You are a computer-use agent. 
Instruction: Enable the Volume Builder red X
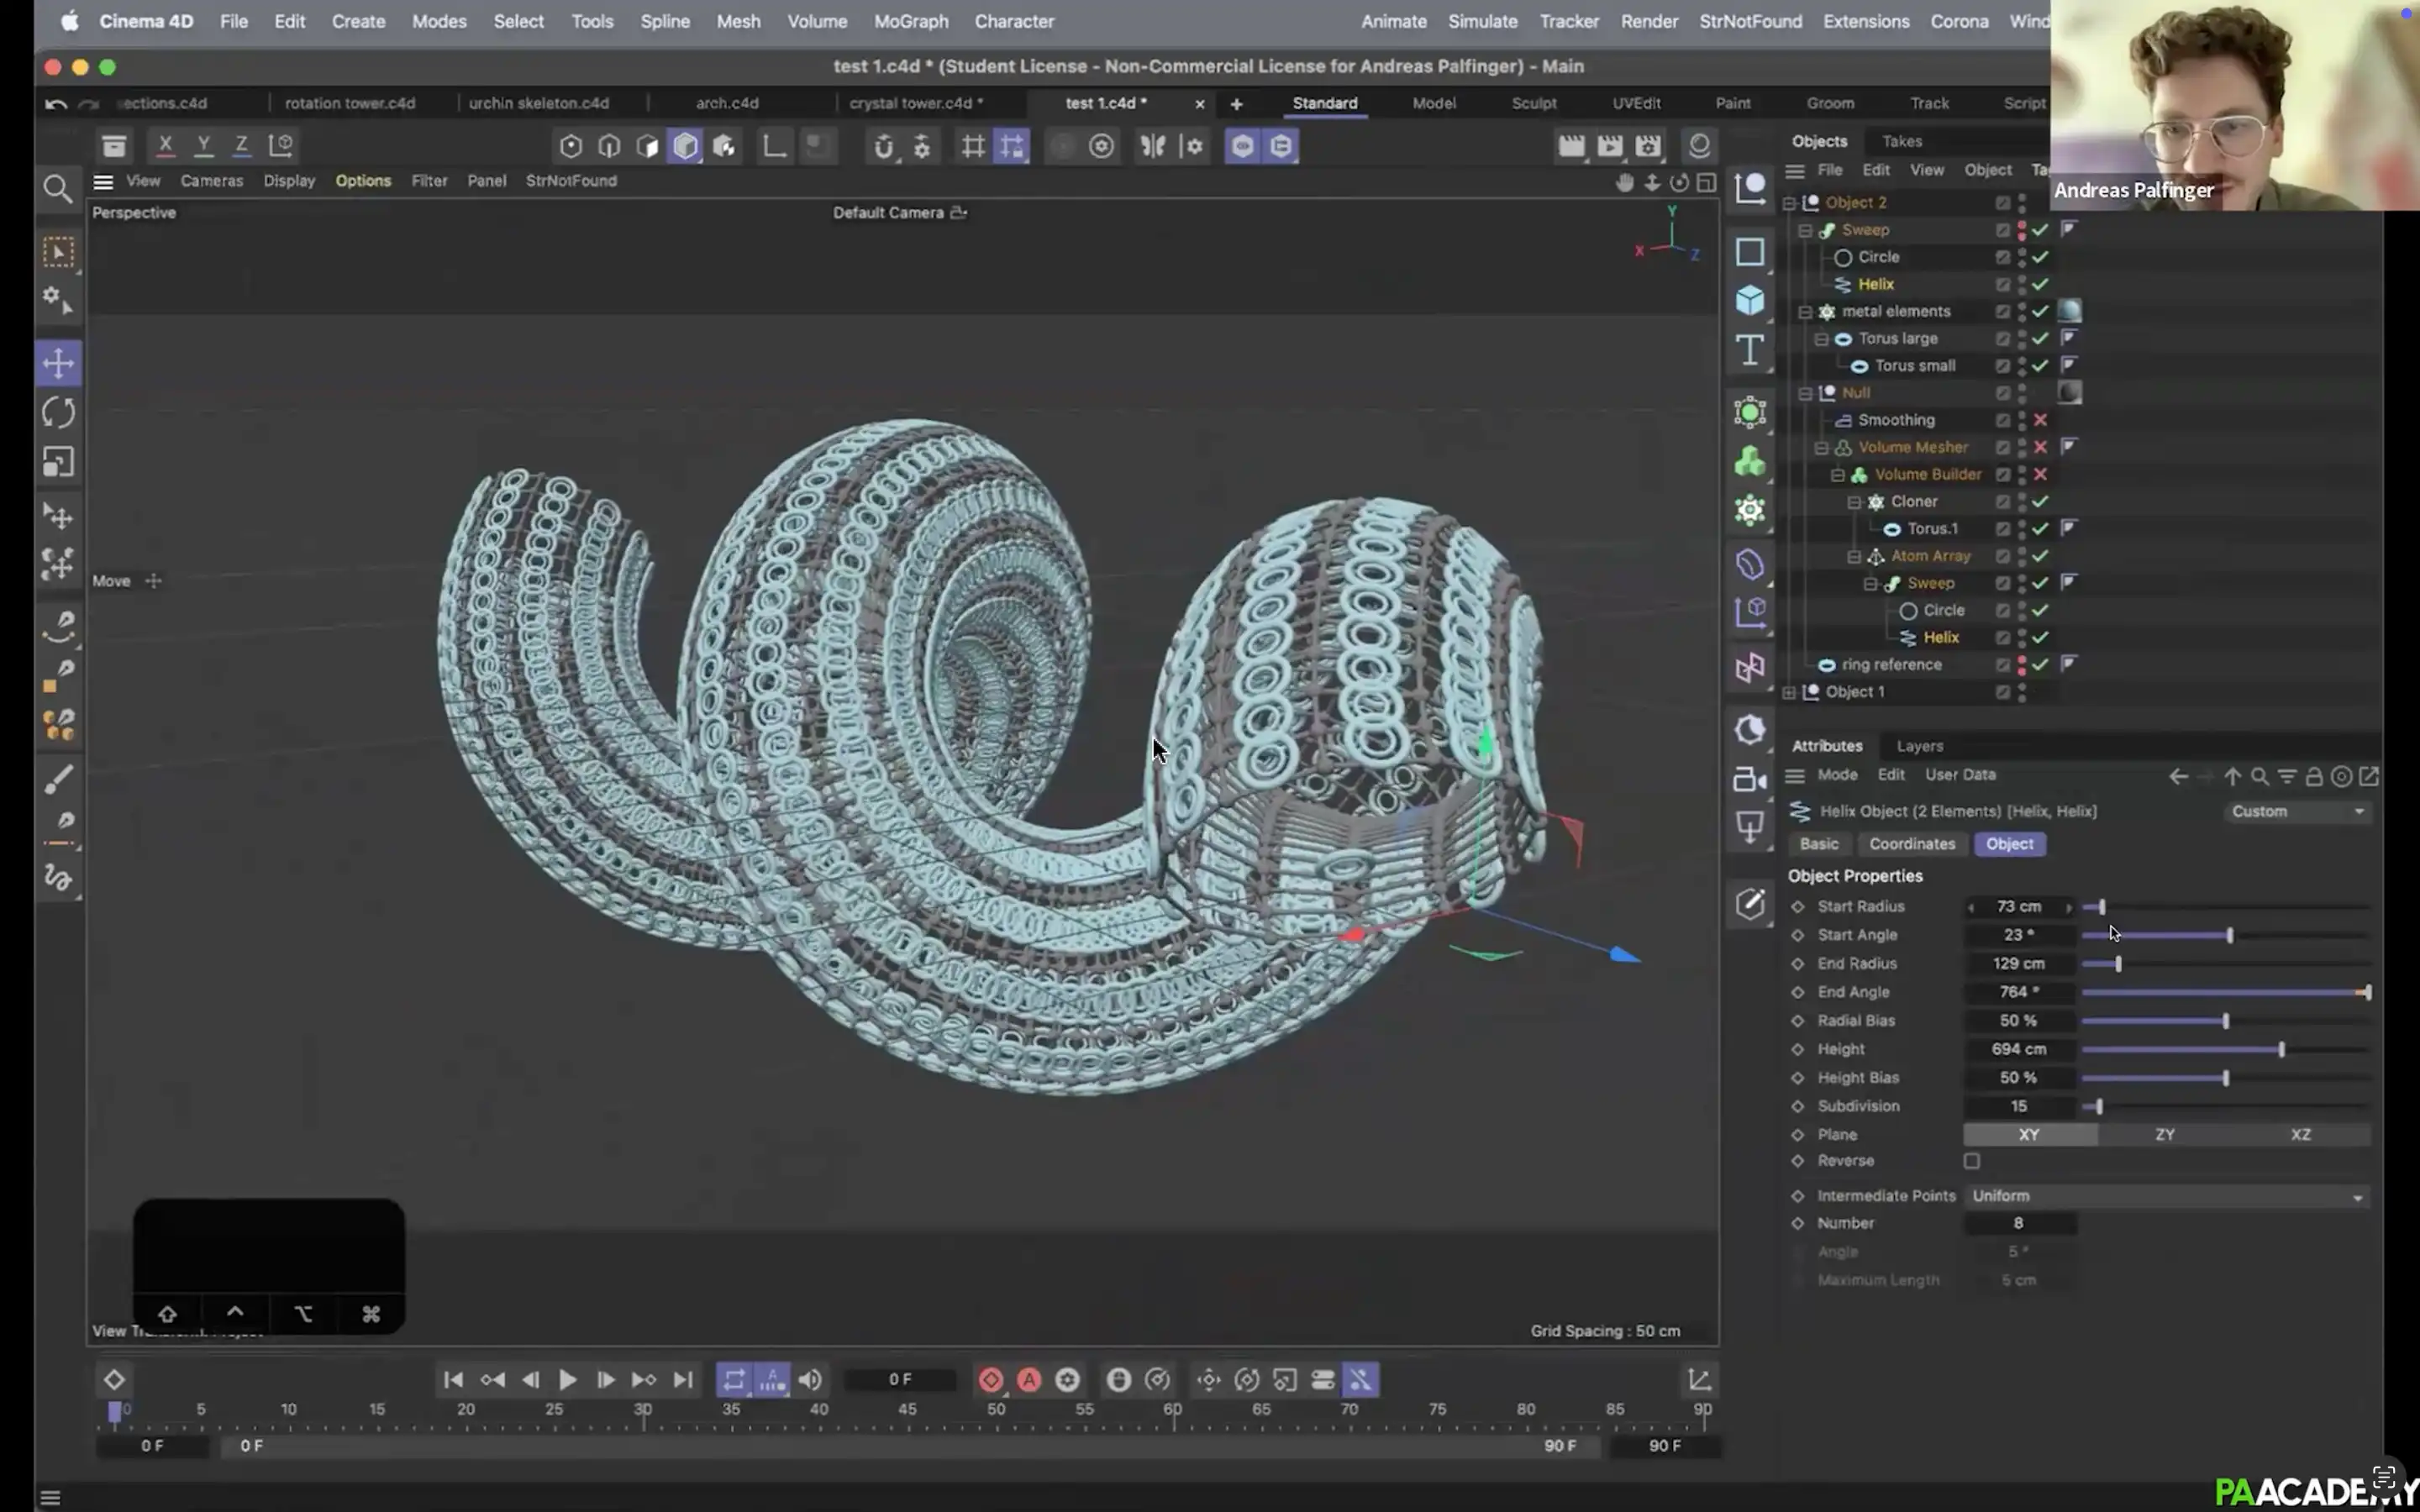coord(2040,474)
